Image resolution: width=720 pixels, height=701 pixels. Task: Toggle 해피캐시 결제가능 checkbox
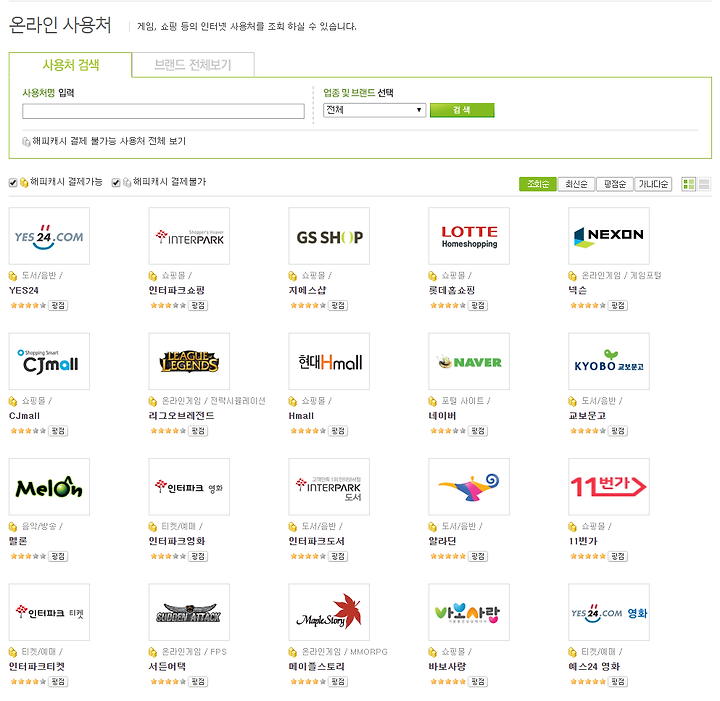(x=13, y=183)
